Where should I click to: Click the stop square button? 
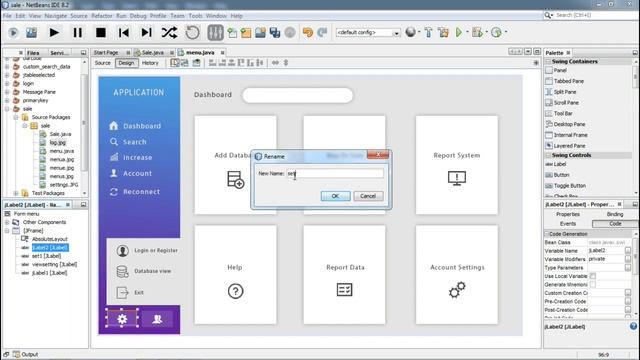click(x=101, y=33)
